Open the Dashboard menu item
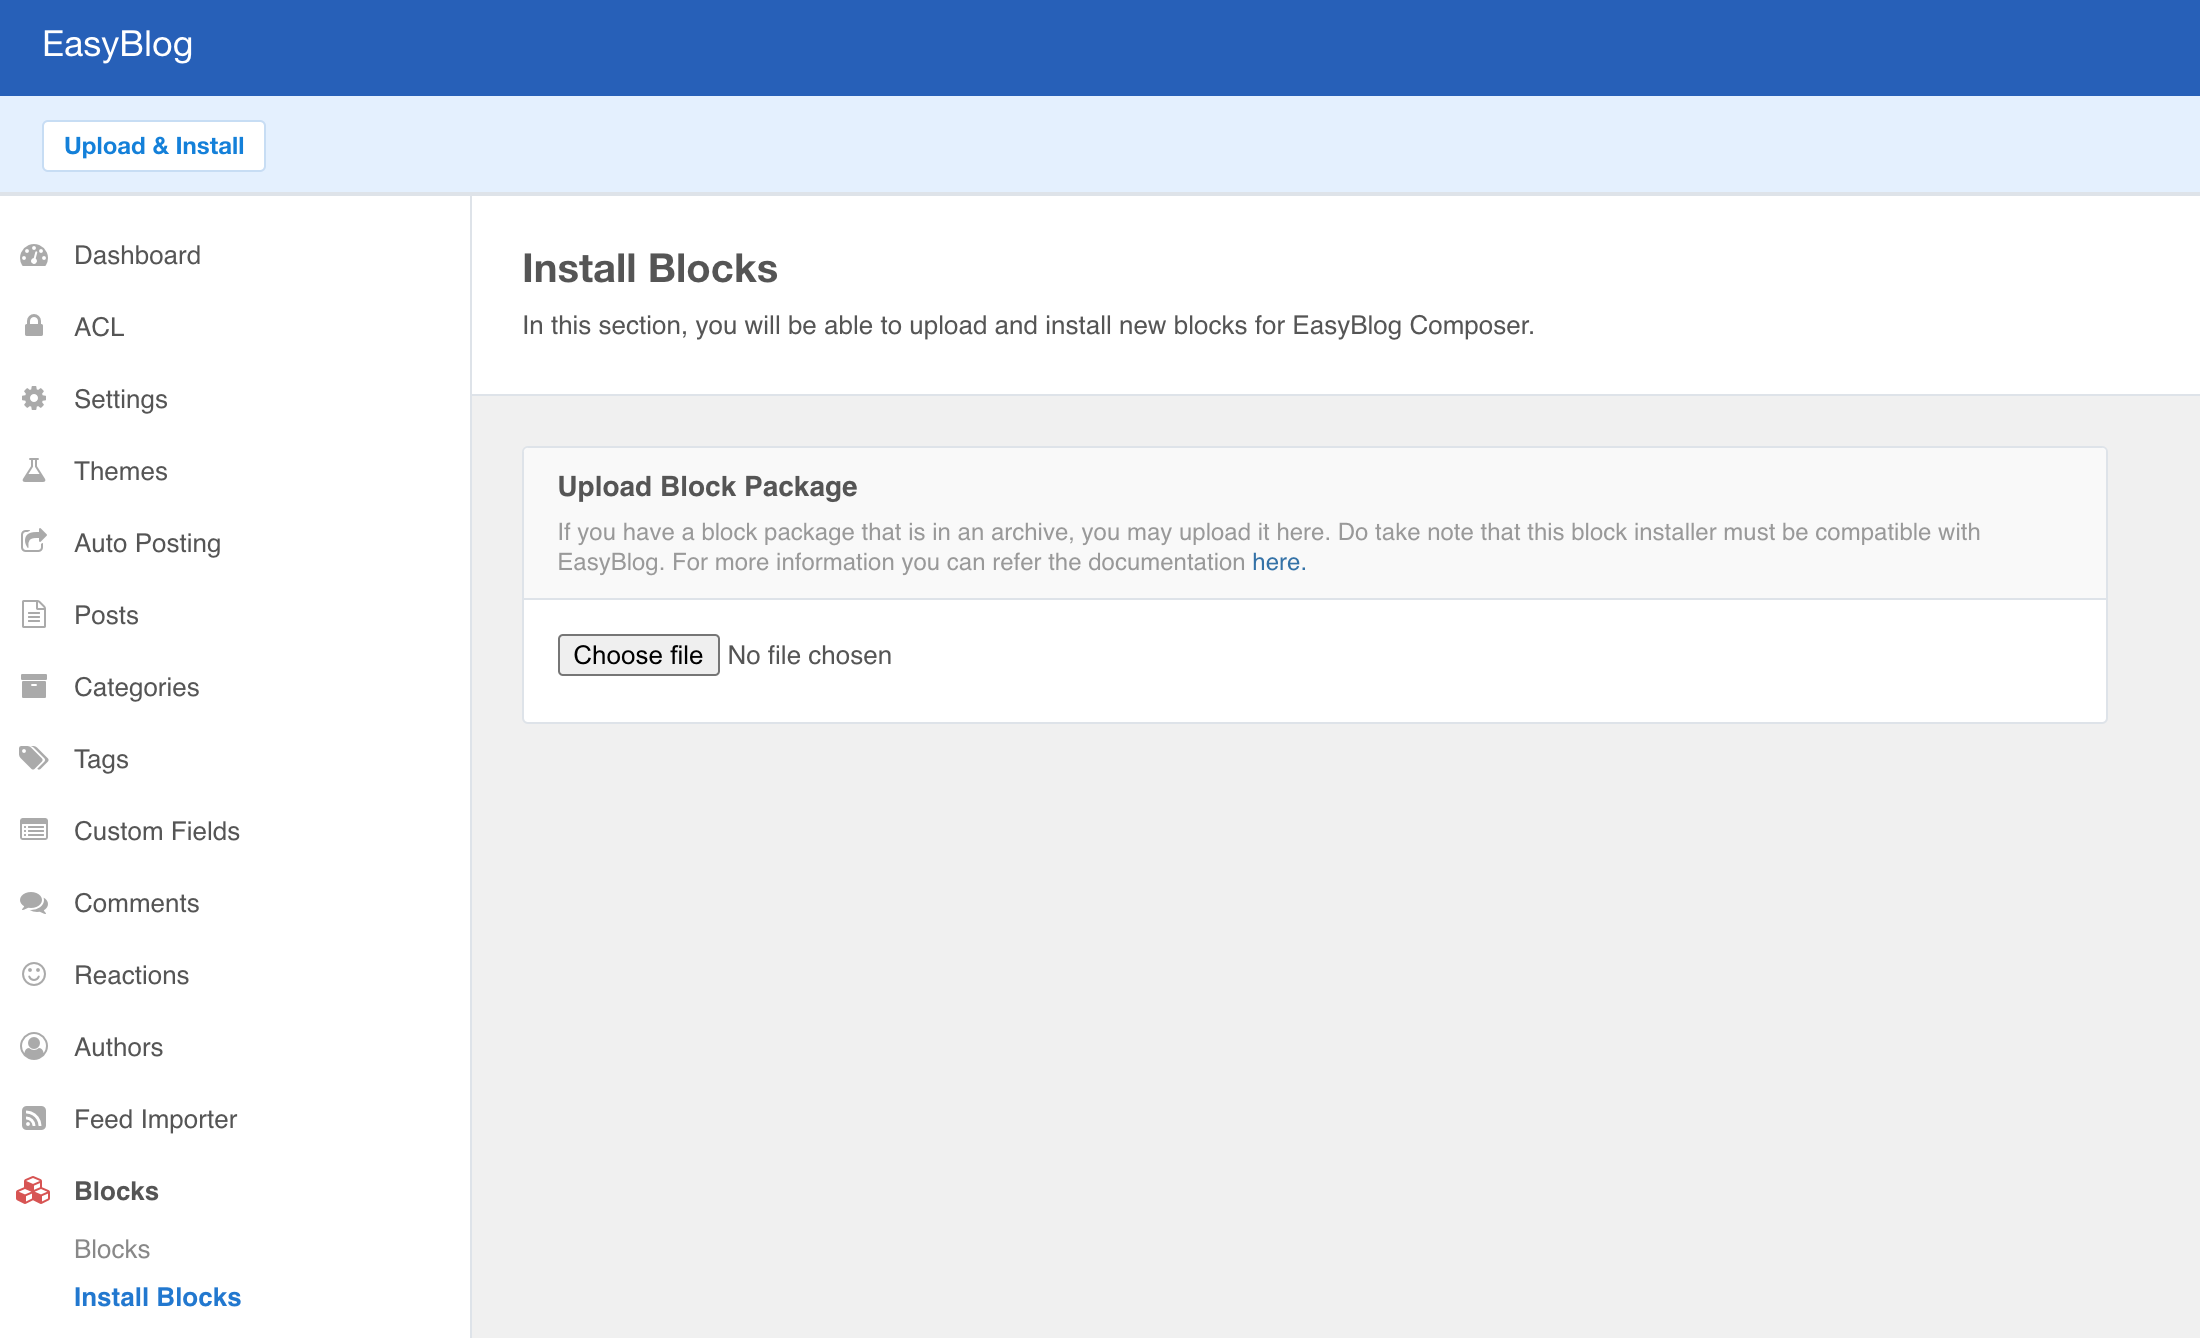This screenshot has height=1338, width=2200. pyautogui.click(x=137, y=255)
